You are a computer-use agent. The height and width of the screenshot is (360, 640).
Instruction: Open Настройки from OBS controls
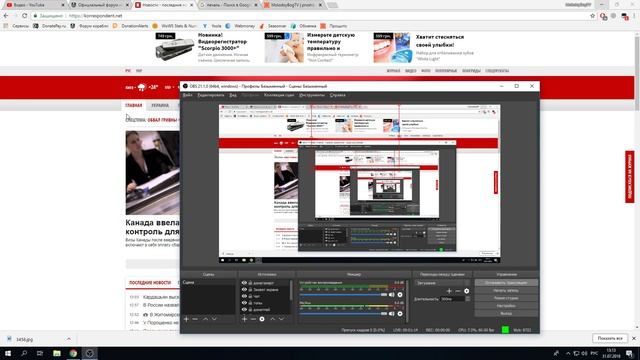point(506,306)
